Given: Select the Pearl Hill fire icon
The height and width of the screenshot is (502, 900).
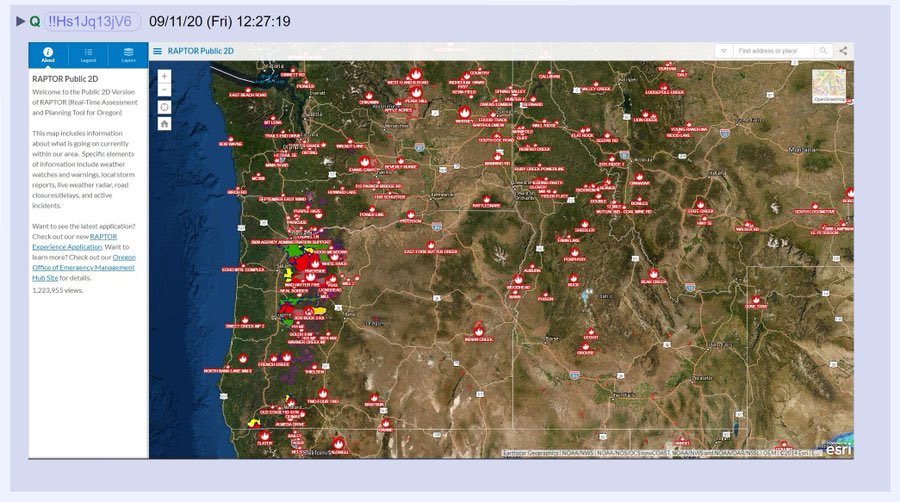Looking at the screenshot, I should point(416,92).
